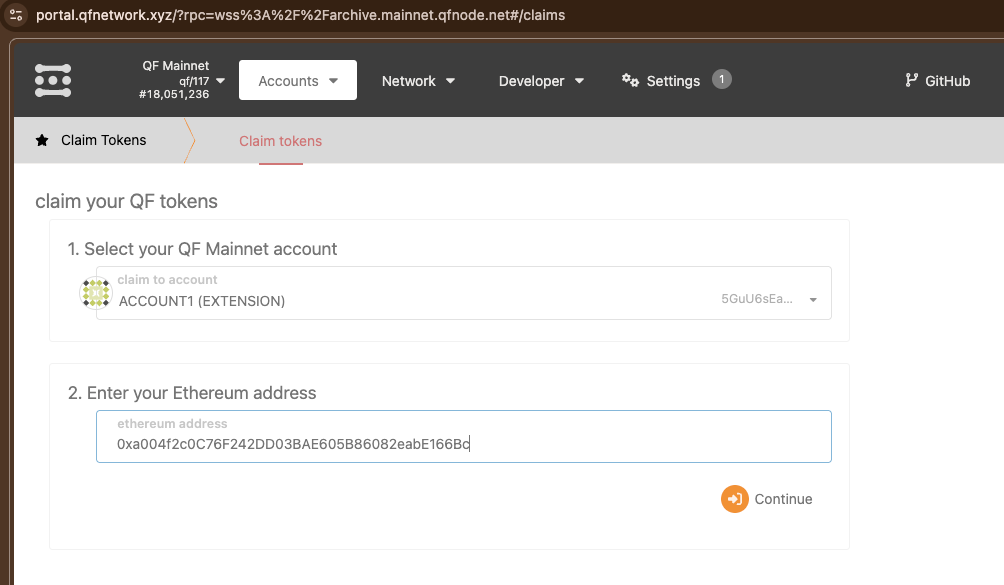Open the Network menu
The height and width of the screenshot is (585, 1004).
click(418, 81)
